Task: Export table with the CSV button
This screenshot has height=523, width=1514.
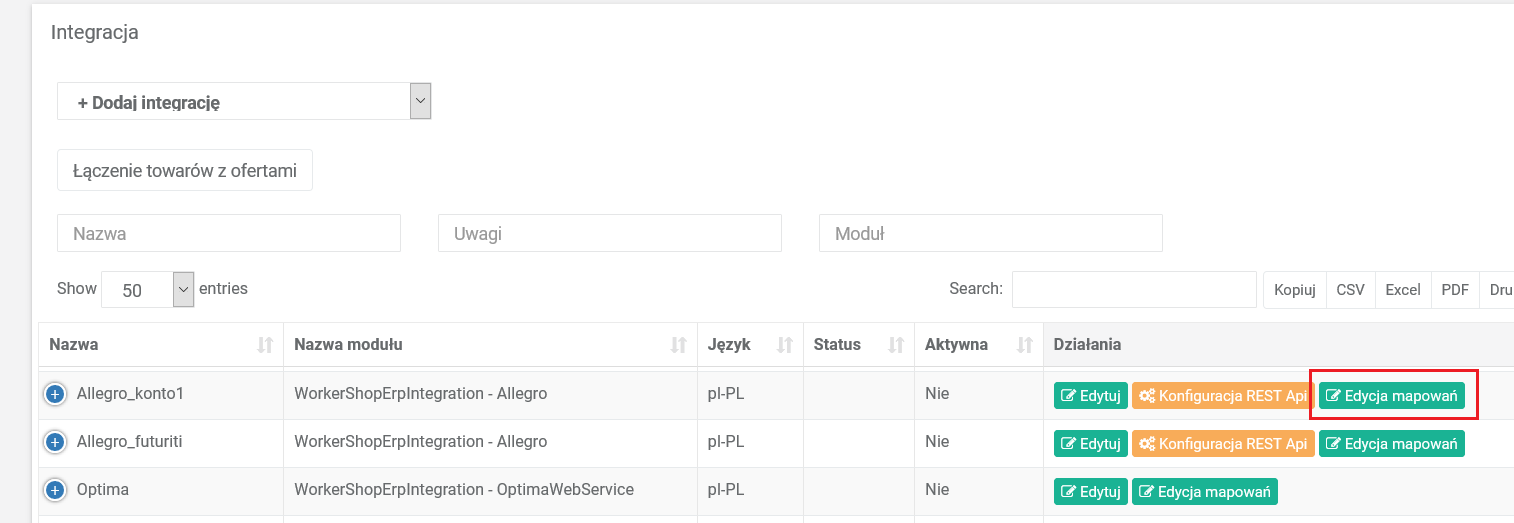Action: [x=1350, y=290]
